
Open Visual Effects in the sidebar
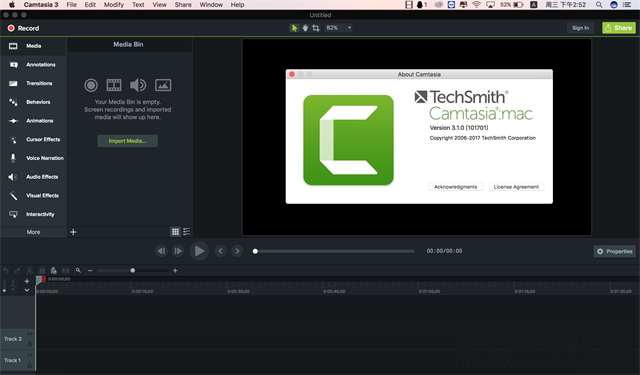pyautogui.click(x=33, y=195)
